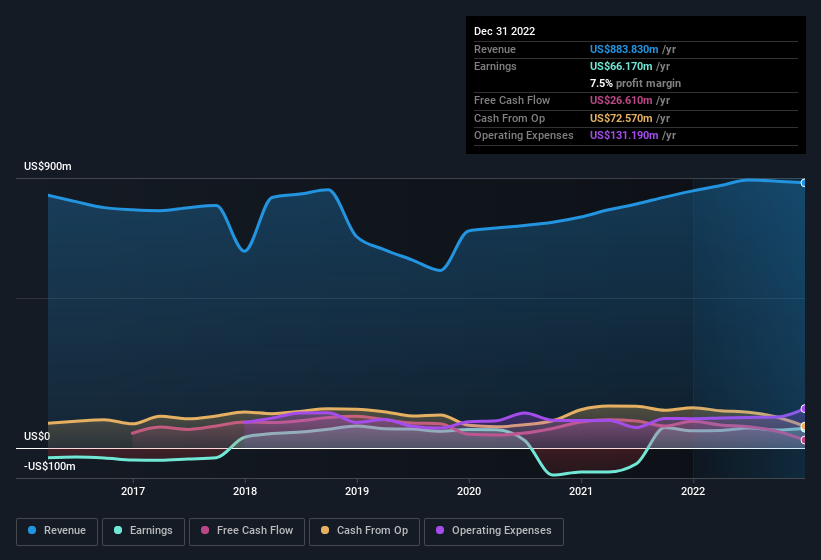This screenshot has width=821, height=560.
Task: Toggle the Cash From Op legend button
Action: tap(364, 531)
